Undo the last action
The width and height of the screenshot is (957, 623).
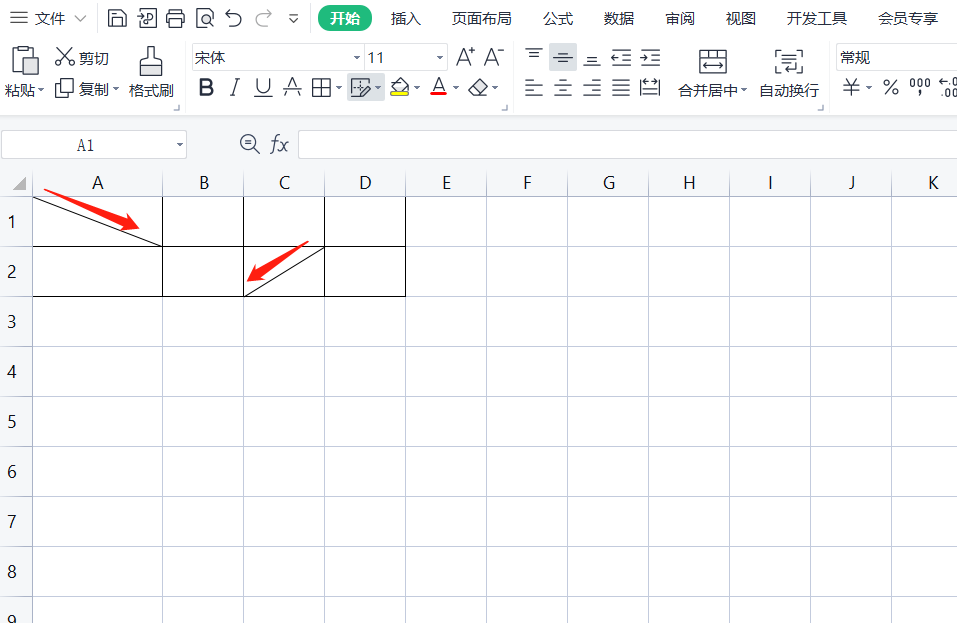[234, 18]
